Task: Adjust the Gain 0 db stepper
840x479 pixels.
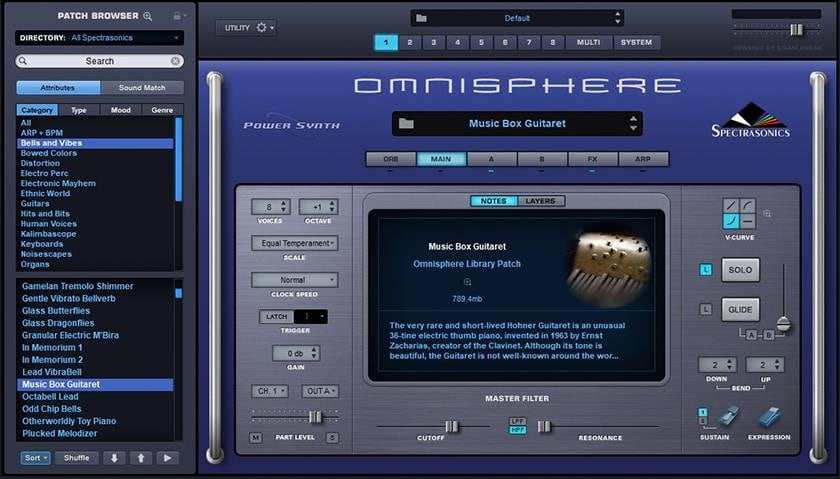Action: (x=296, y=354)
